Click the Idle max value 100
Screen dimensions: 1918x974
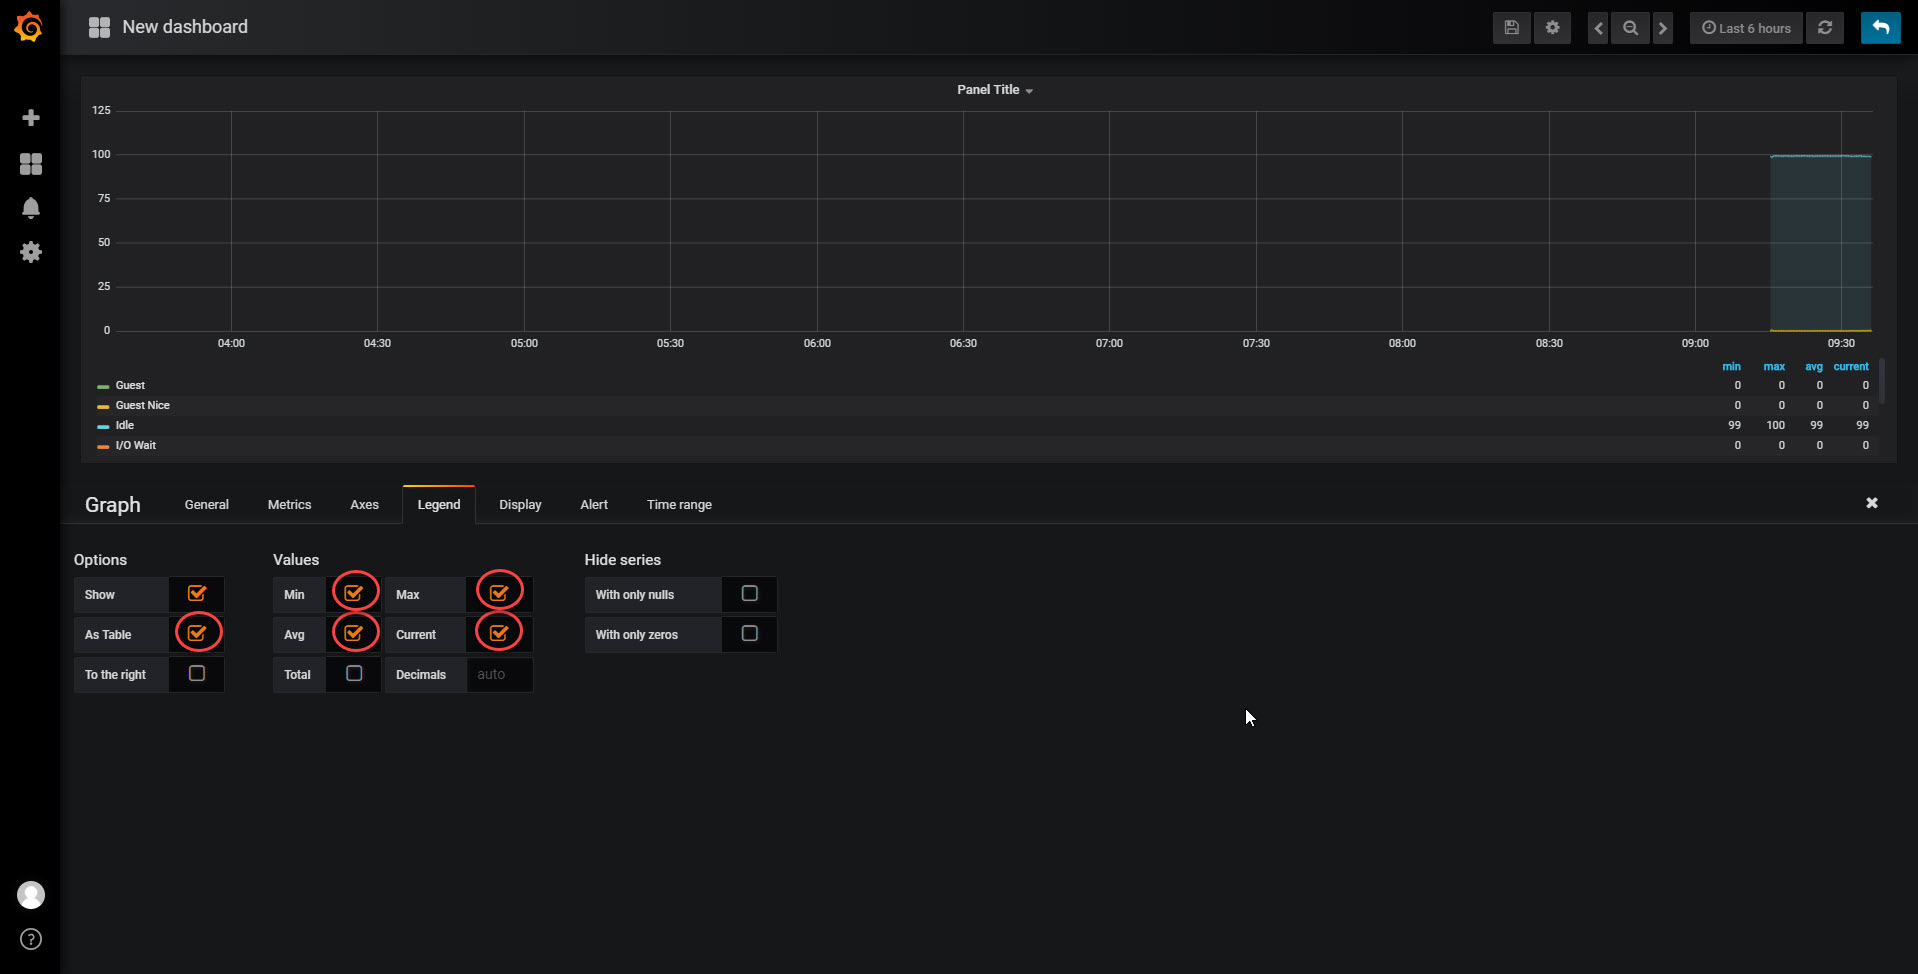pyautogui.click(x=1775, y=425)
